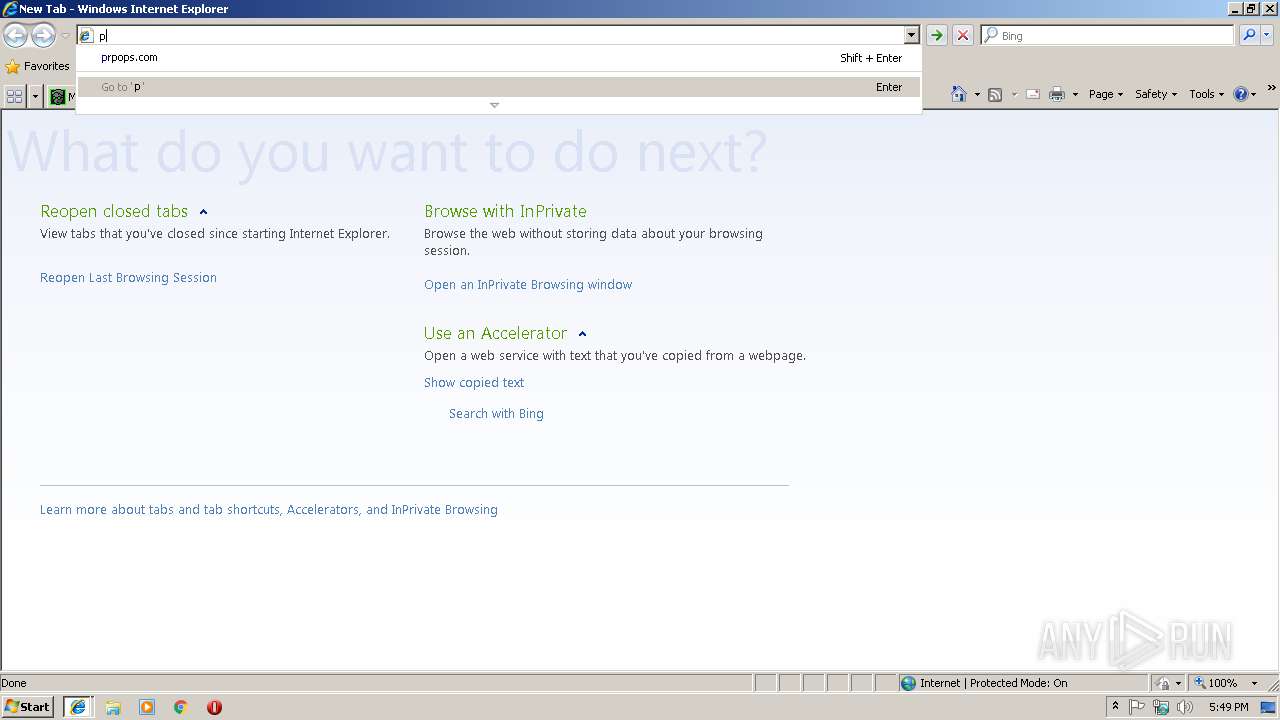1280x720 pixels.
Task: Click the red Opera icon in taskbar
Action: [x=214, y=707]
